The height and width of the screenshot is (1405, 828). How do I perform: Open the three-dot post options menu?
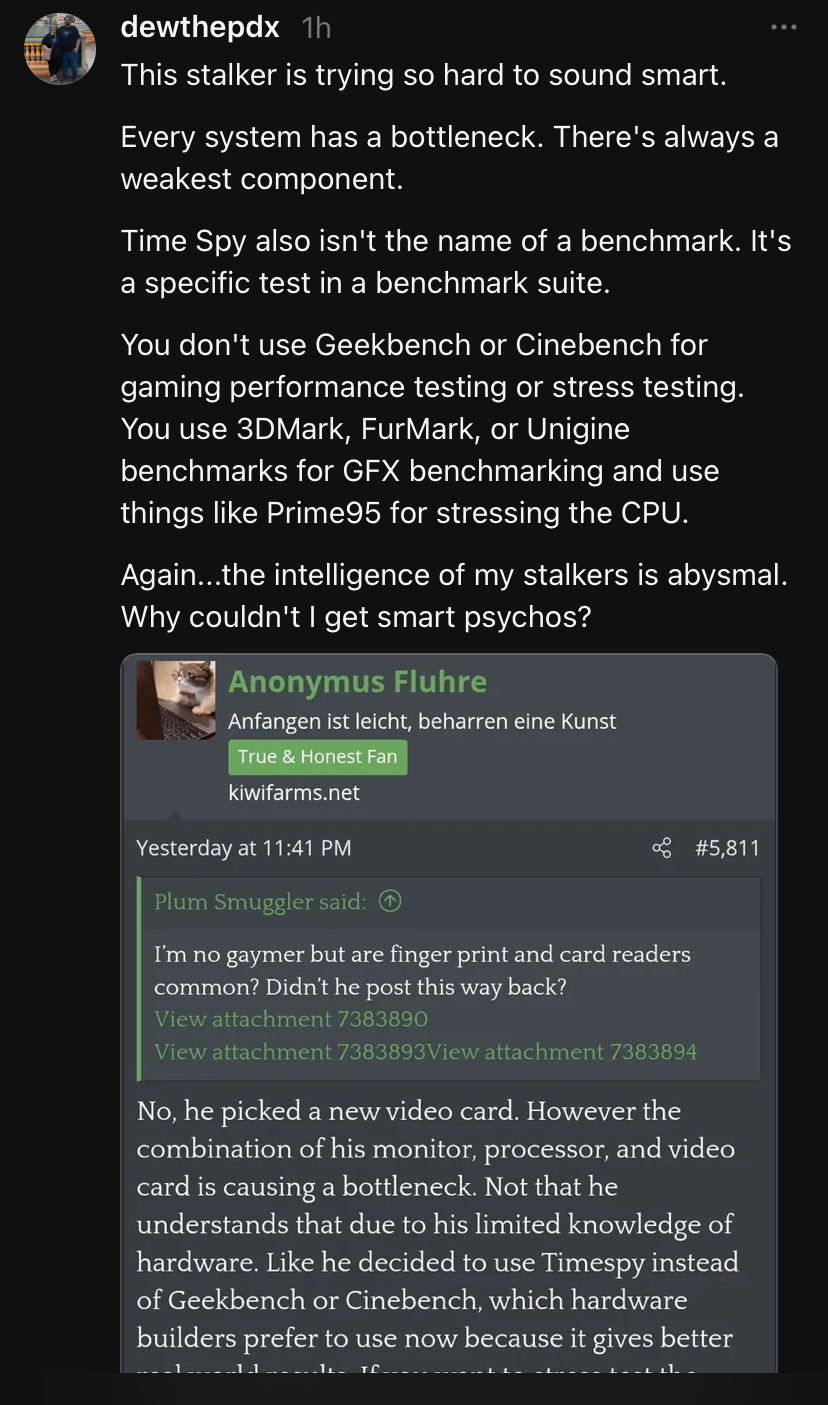tap(784, 28)
